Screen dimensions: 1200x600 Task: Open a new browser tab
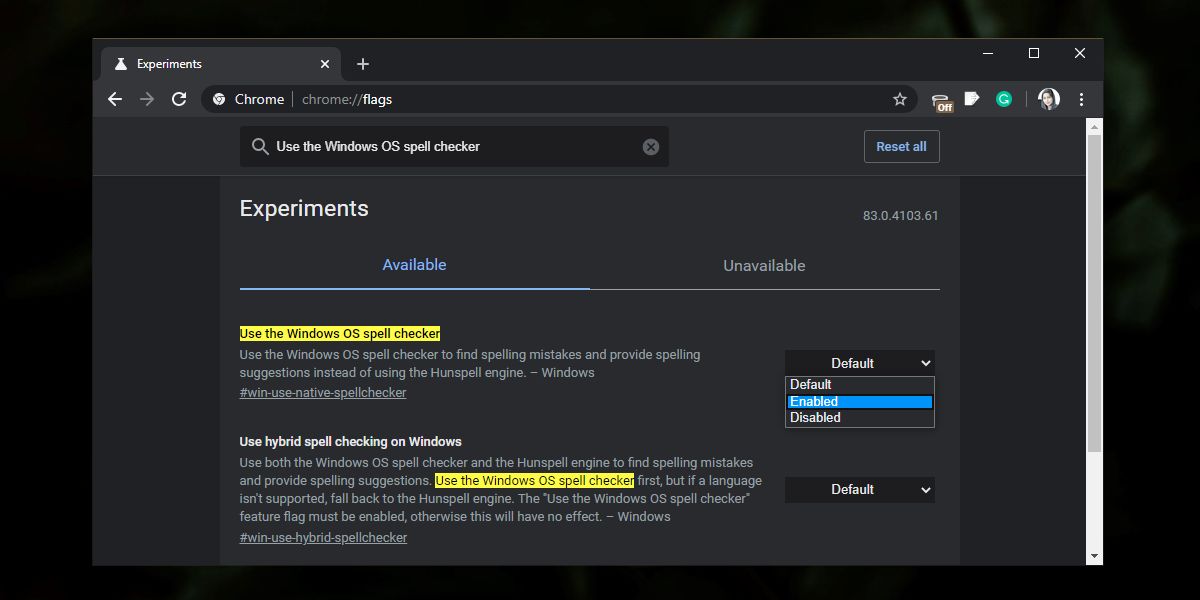point(363,63)
